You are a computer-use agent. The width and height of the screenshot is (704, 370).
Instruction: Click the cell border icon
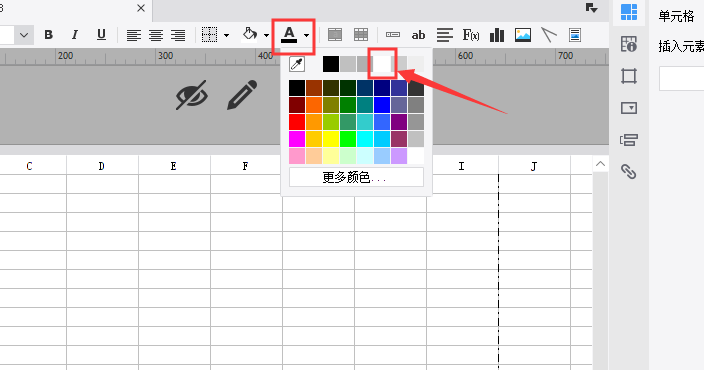[209, 35]
